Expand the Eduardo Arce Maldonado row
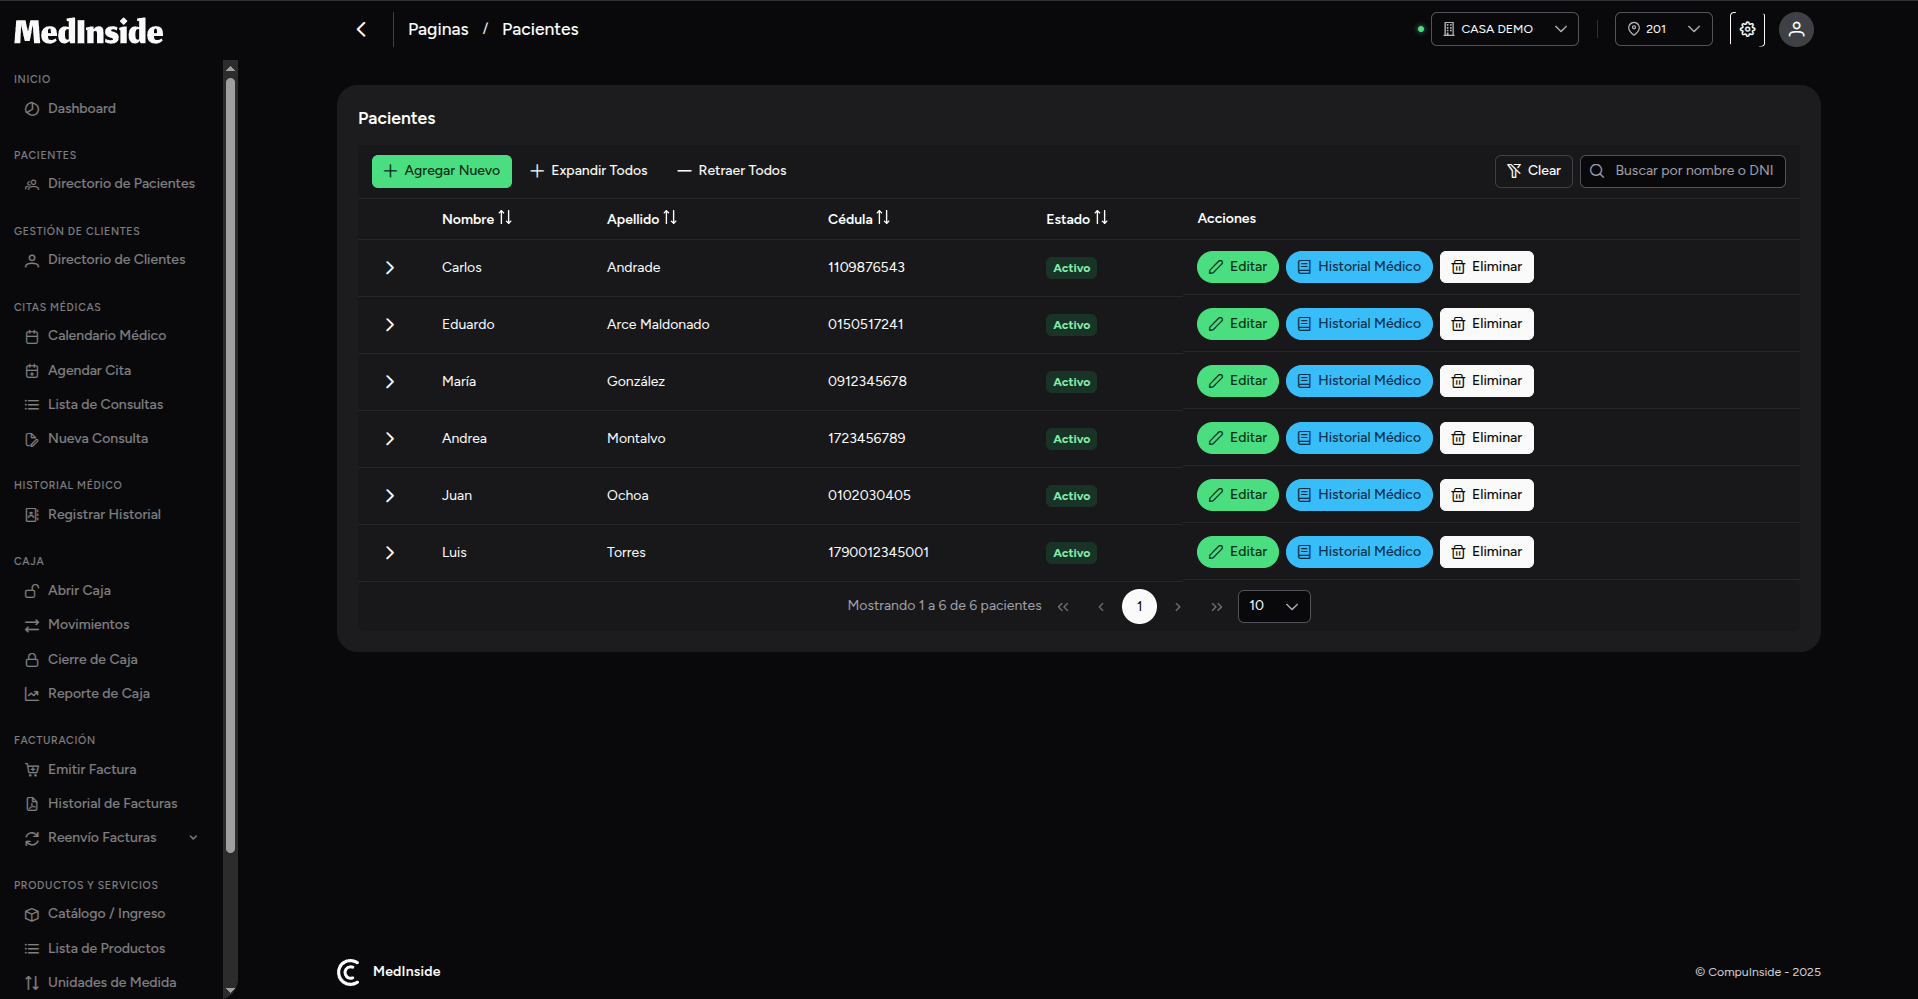Image resolution: width=1918 pixels, height=999 pixels. coord(390,325)
